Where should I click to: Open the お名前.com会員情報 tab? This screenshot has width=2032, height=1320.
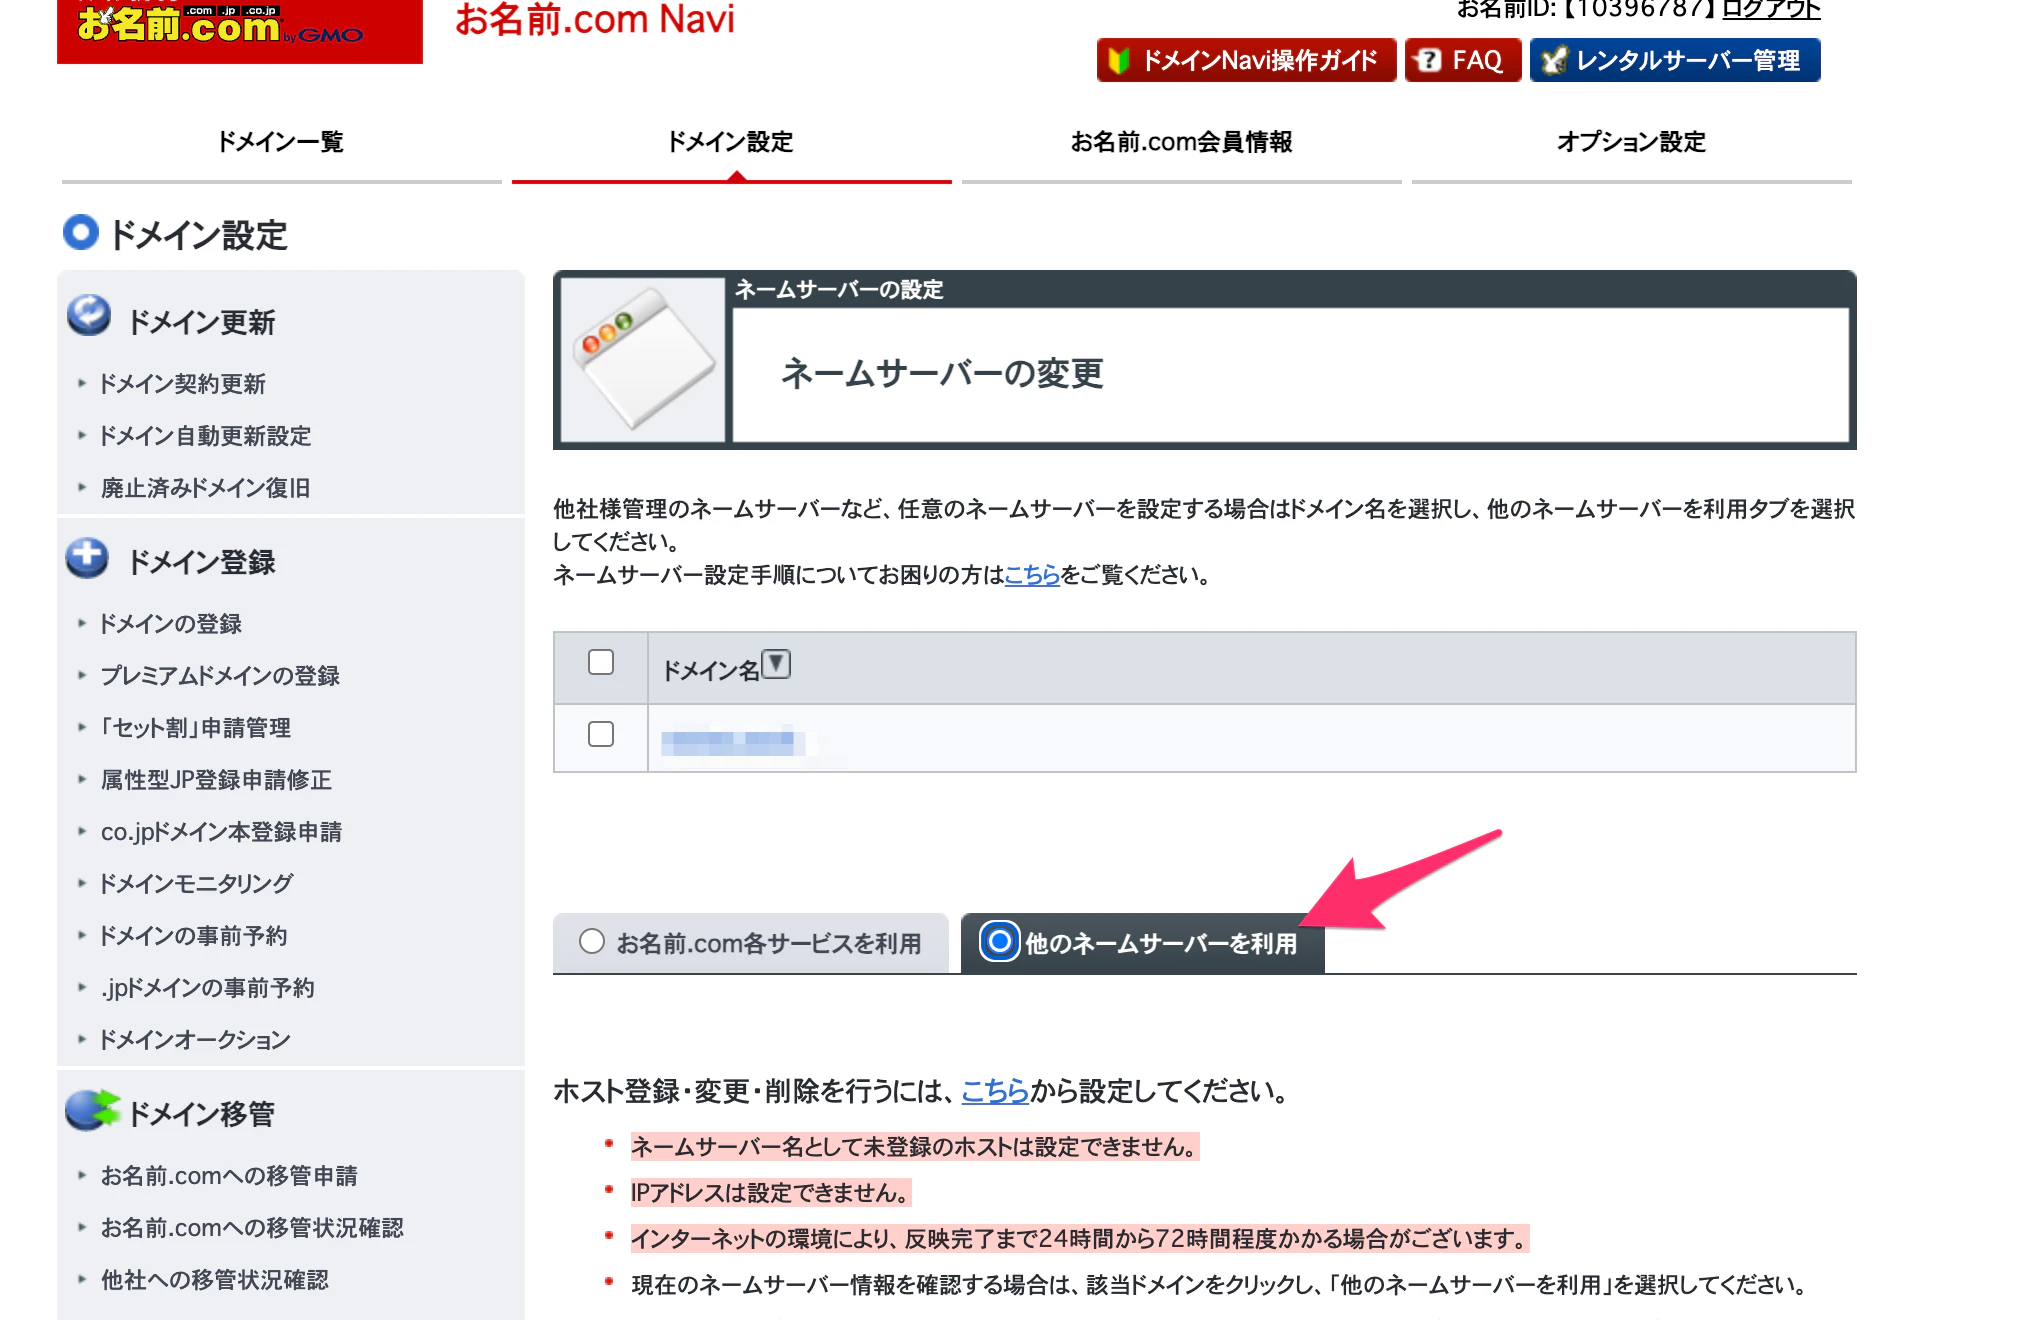click(1181, 142)
